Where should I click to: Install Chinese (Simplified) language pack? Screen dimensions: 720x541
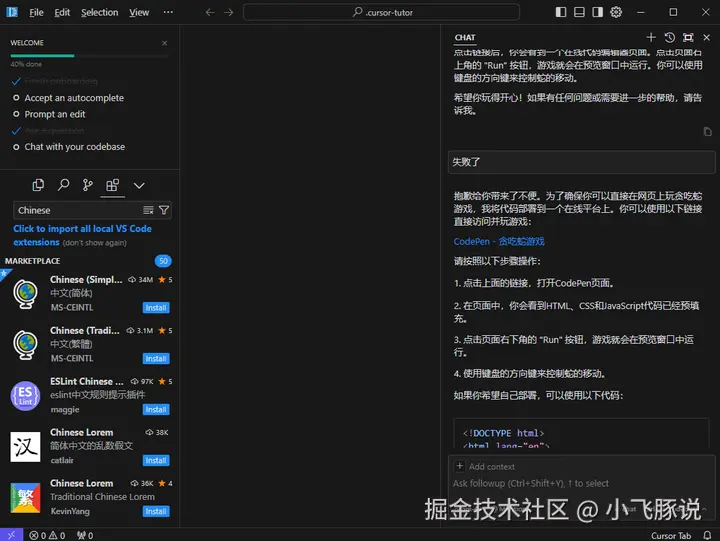pos(156,308)
